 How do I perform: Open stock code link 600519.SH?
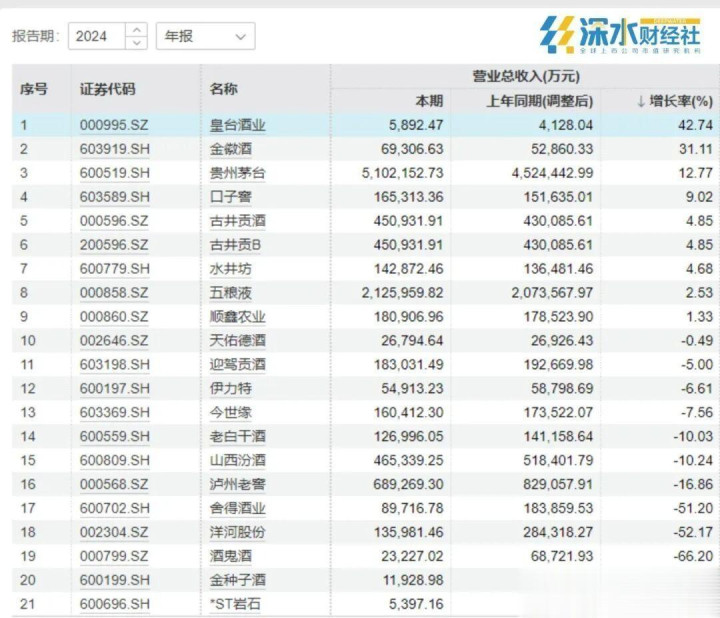(114, 173)
